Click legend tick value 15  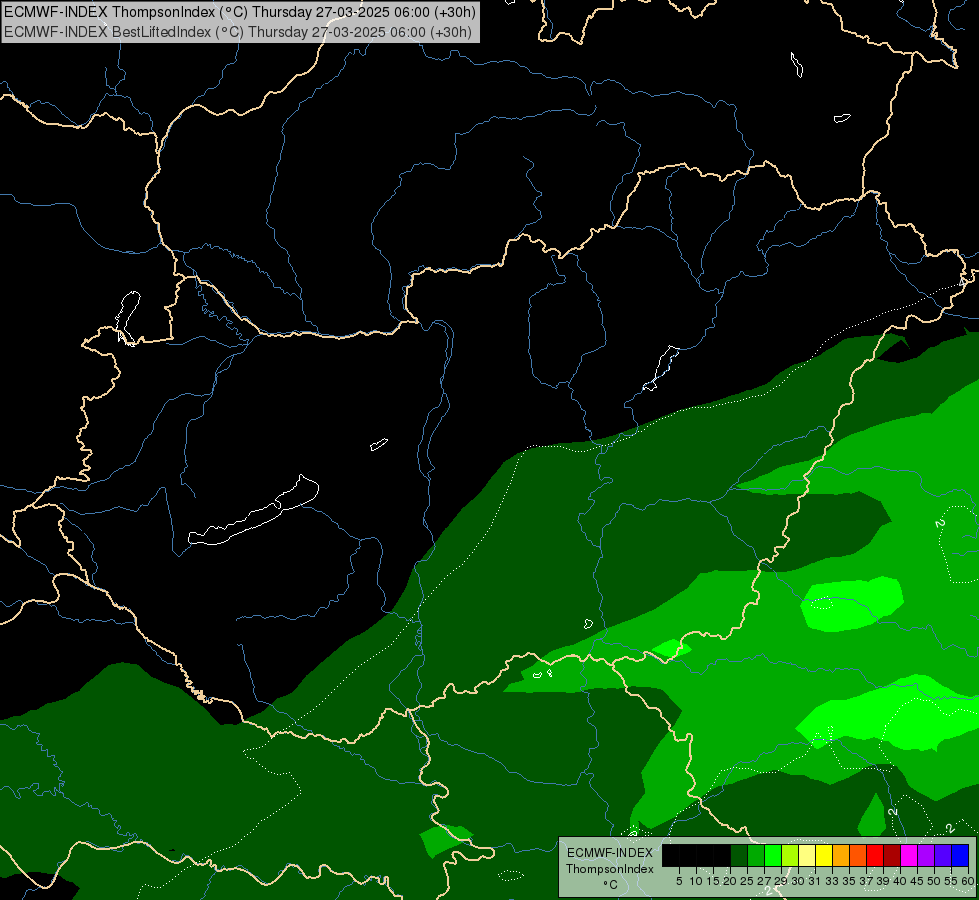click(713, 881)
